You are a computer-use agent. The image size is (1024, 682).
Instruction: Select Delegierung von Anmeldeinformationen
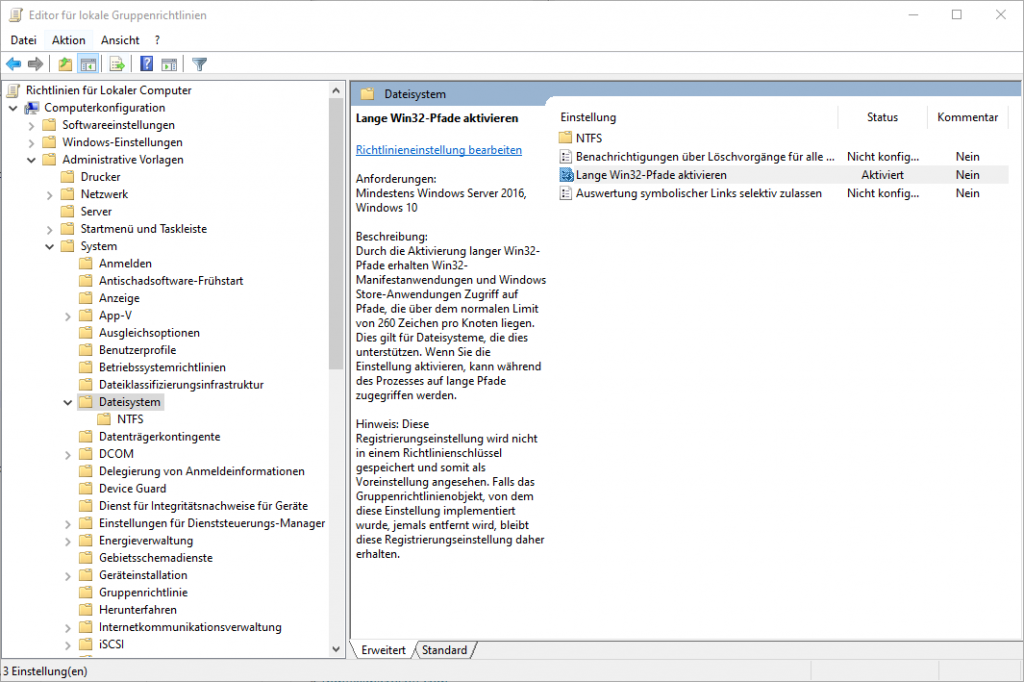click(202, 471)
